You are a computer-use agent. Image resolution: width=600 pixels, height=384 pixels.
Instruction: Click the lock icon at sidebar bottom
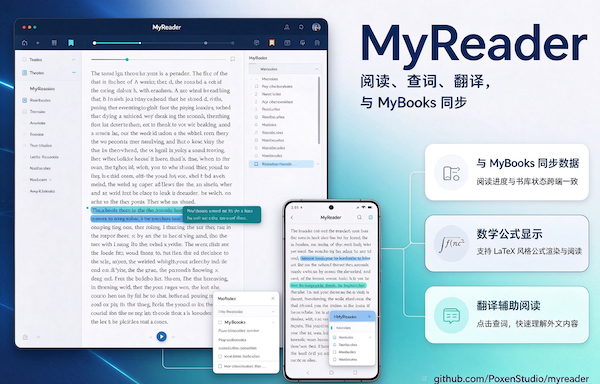(x=25, y=337)
